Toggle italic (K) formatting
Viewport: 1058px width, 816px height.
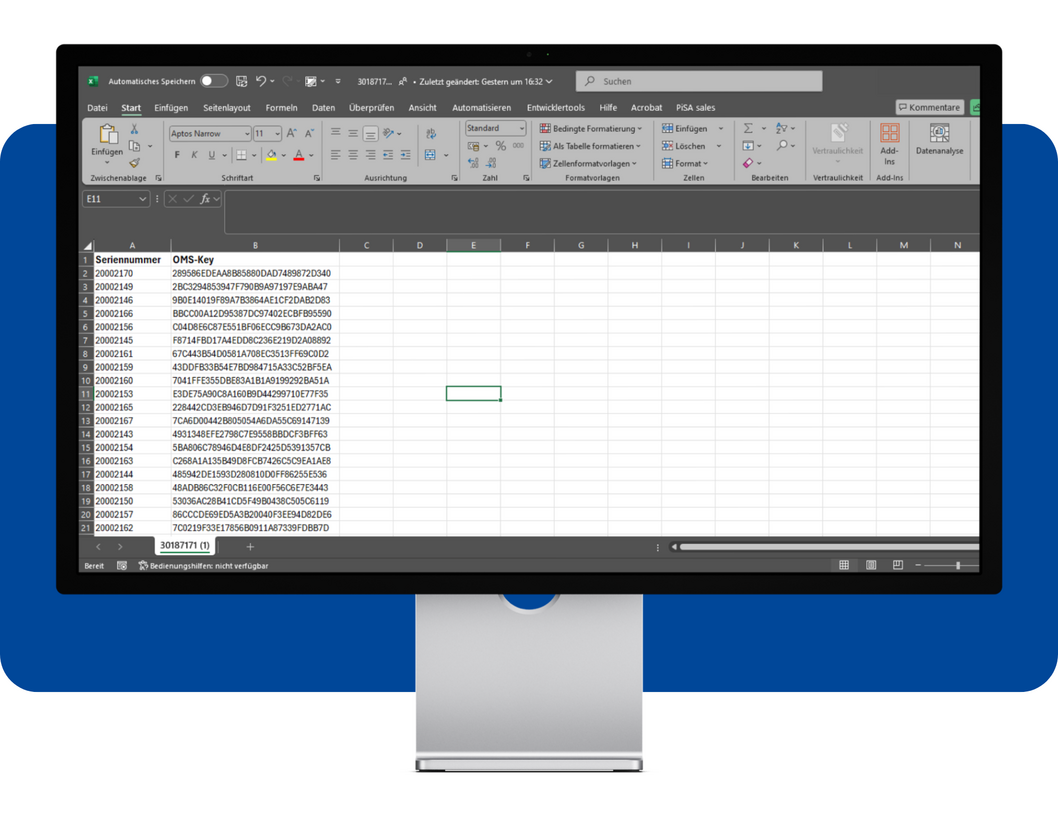pos(194,155)
